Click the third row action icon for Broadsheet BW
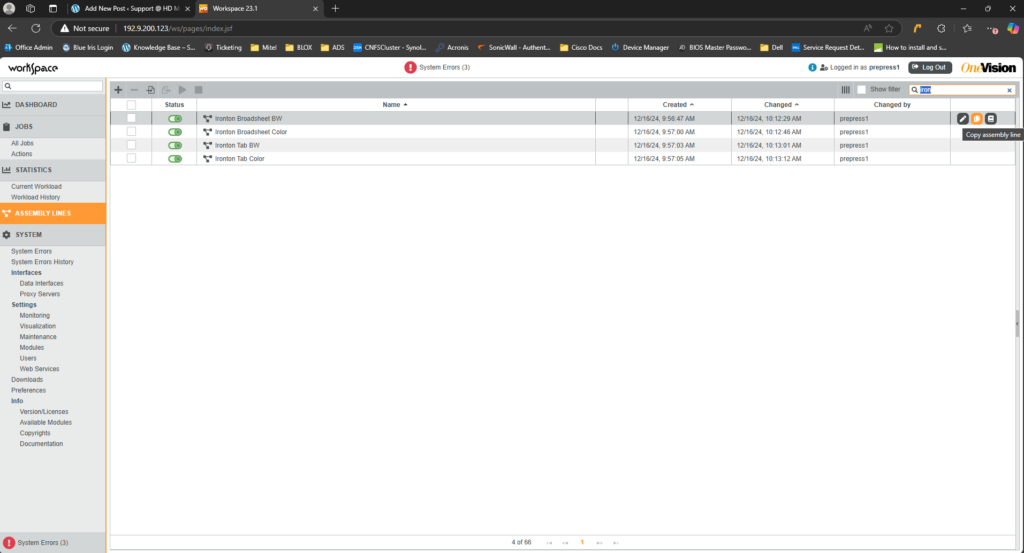 991,119
